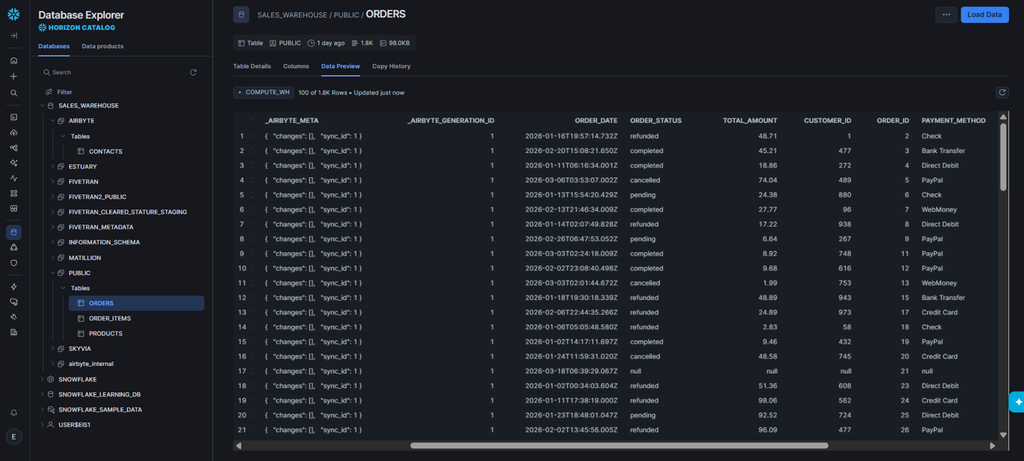Select the Data Preview tab
The width and height of the screenshot is (1024, 461).
click(x=340, y=67)
